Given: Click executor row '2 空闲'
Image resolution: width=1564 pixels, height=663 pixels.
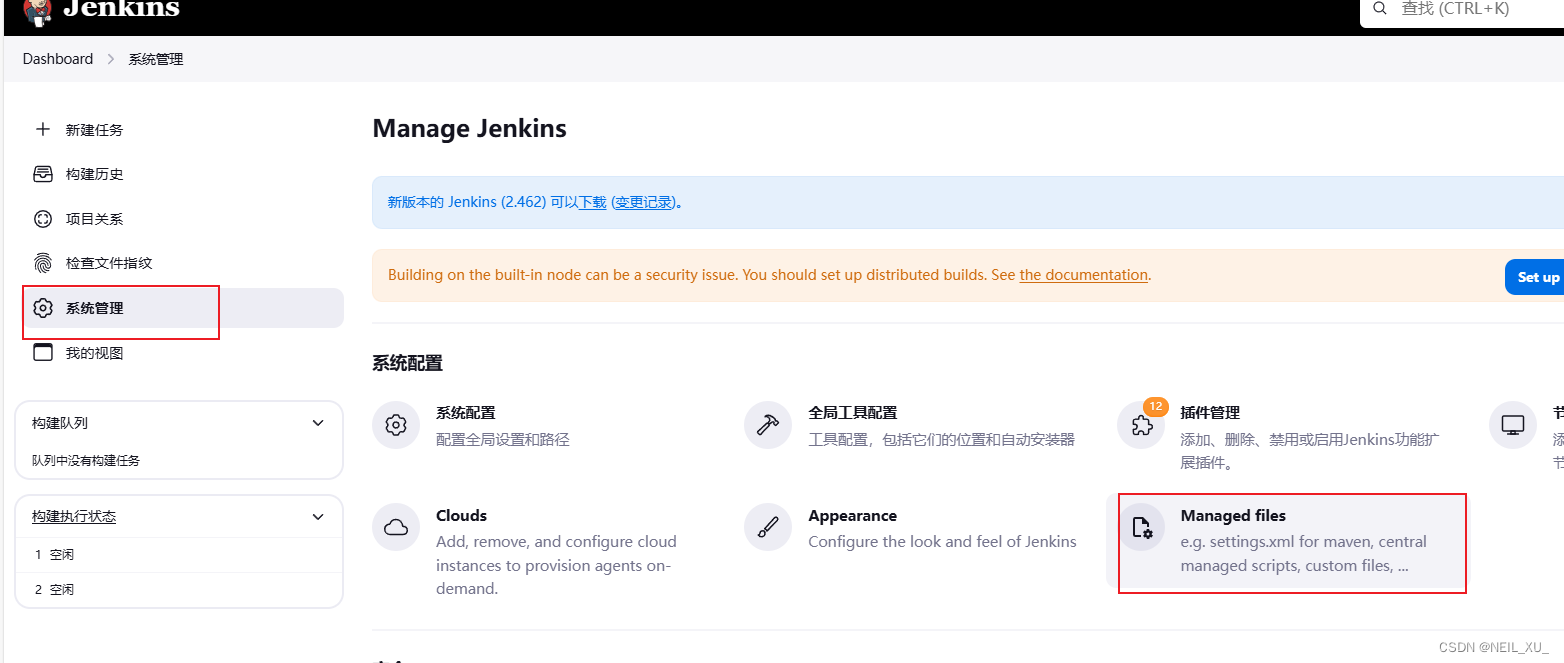Looking at the screenshot, I should coord(179,590).
